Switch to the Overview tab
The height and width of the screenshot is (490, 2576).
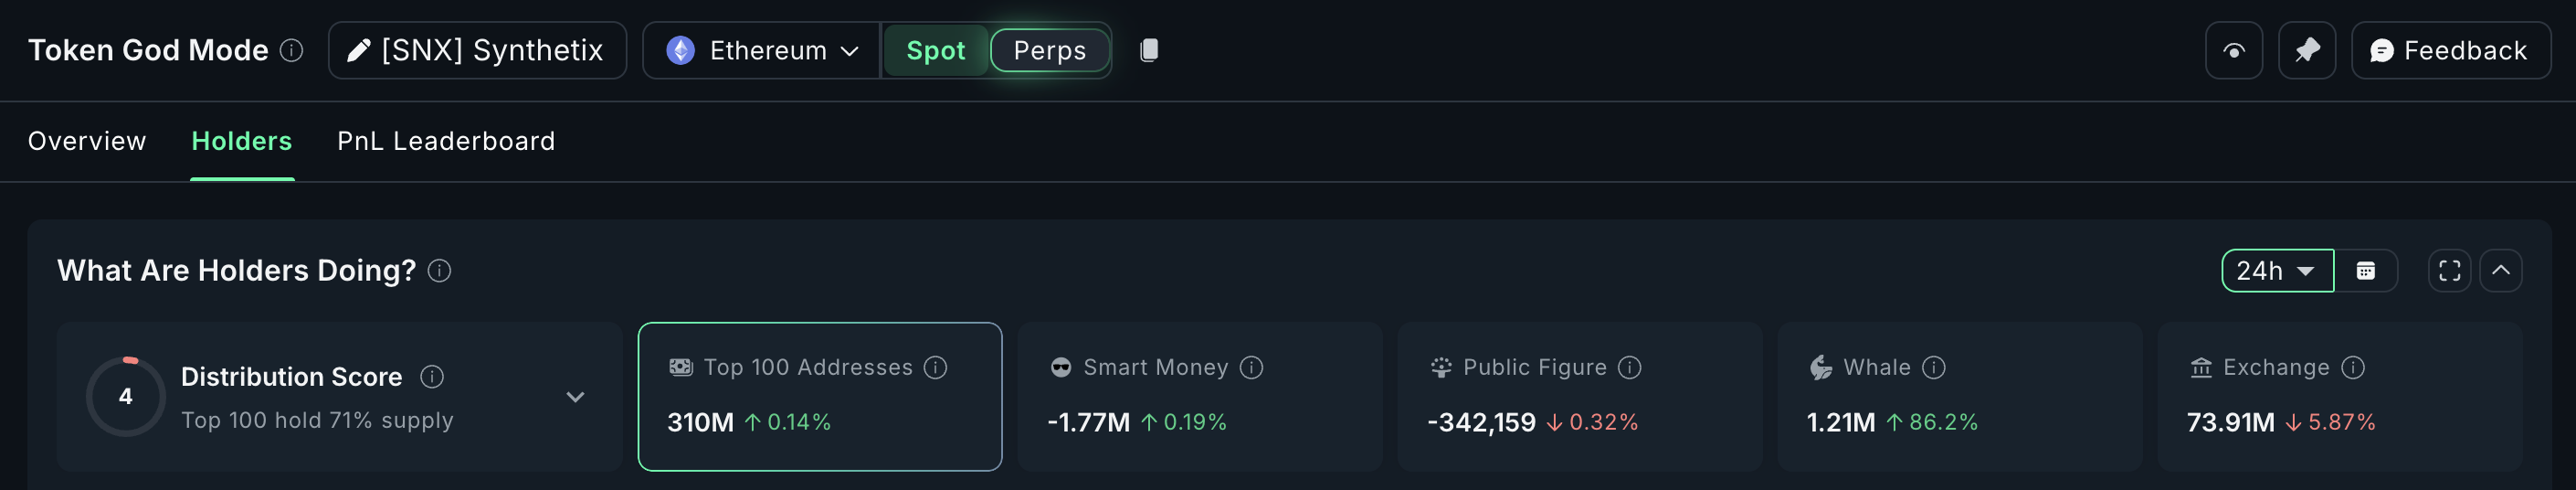87,141
